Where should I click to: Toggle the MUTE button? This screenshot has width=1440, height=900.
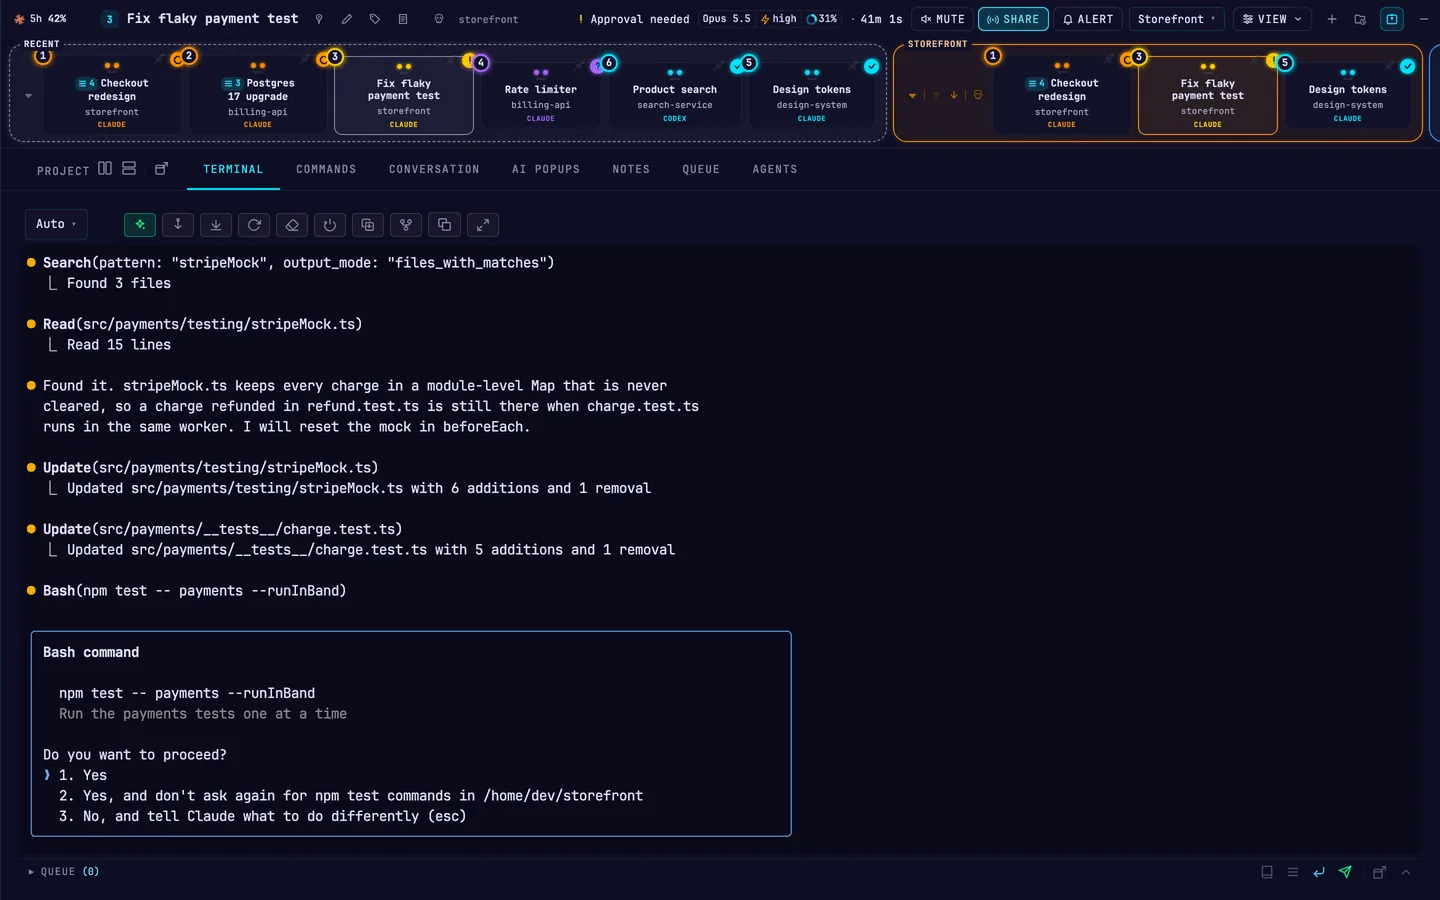[x=942, y=19]
